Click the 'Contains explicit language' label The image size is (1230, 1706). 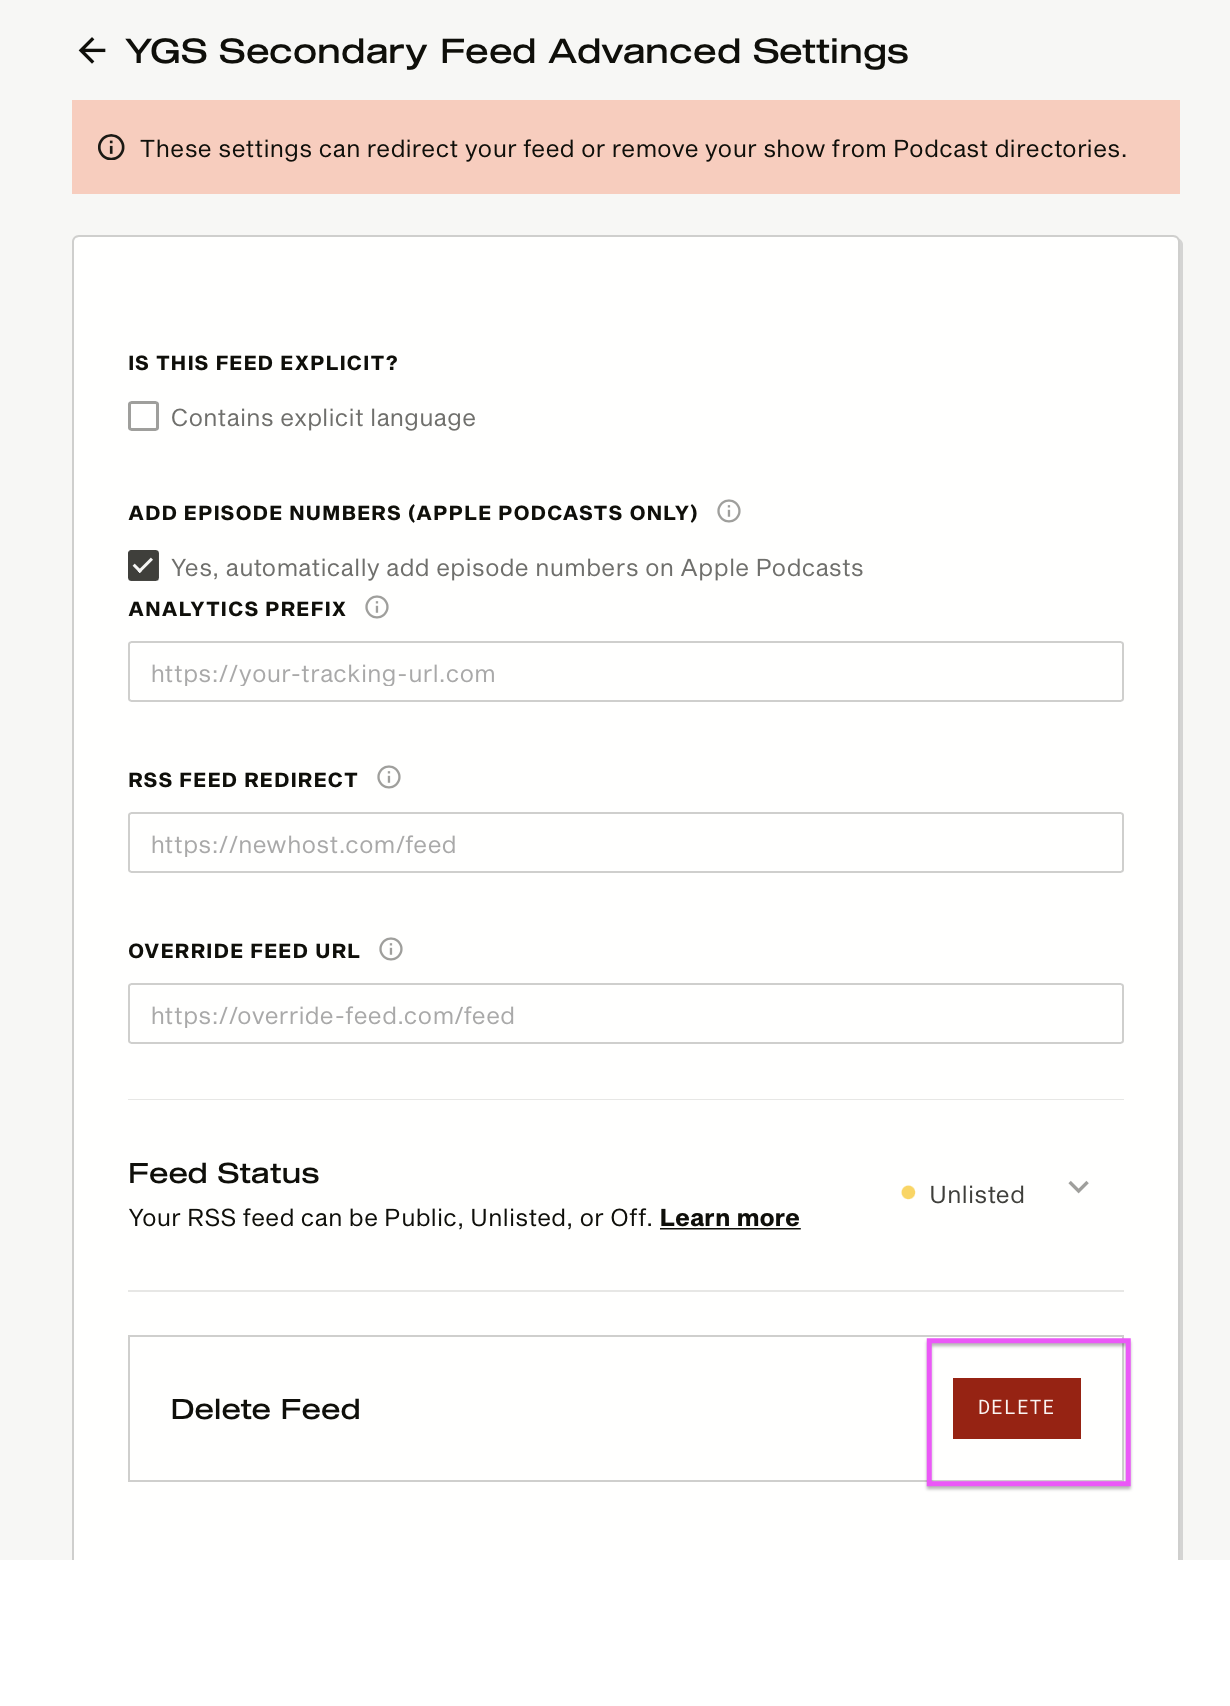323,418
